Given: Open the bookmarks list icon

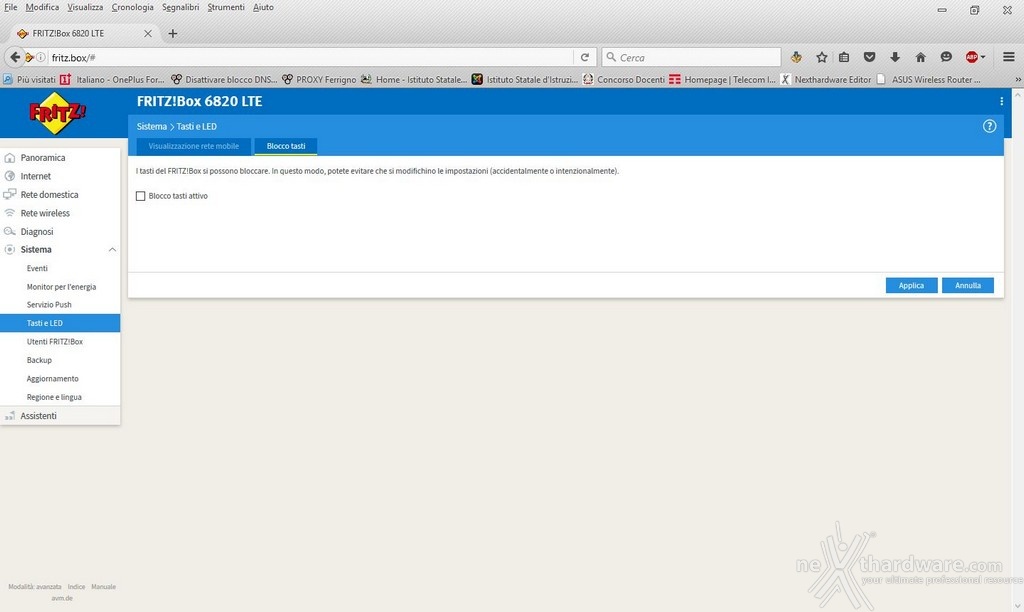Looking at the screenshot, I should (844, 57).
